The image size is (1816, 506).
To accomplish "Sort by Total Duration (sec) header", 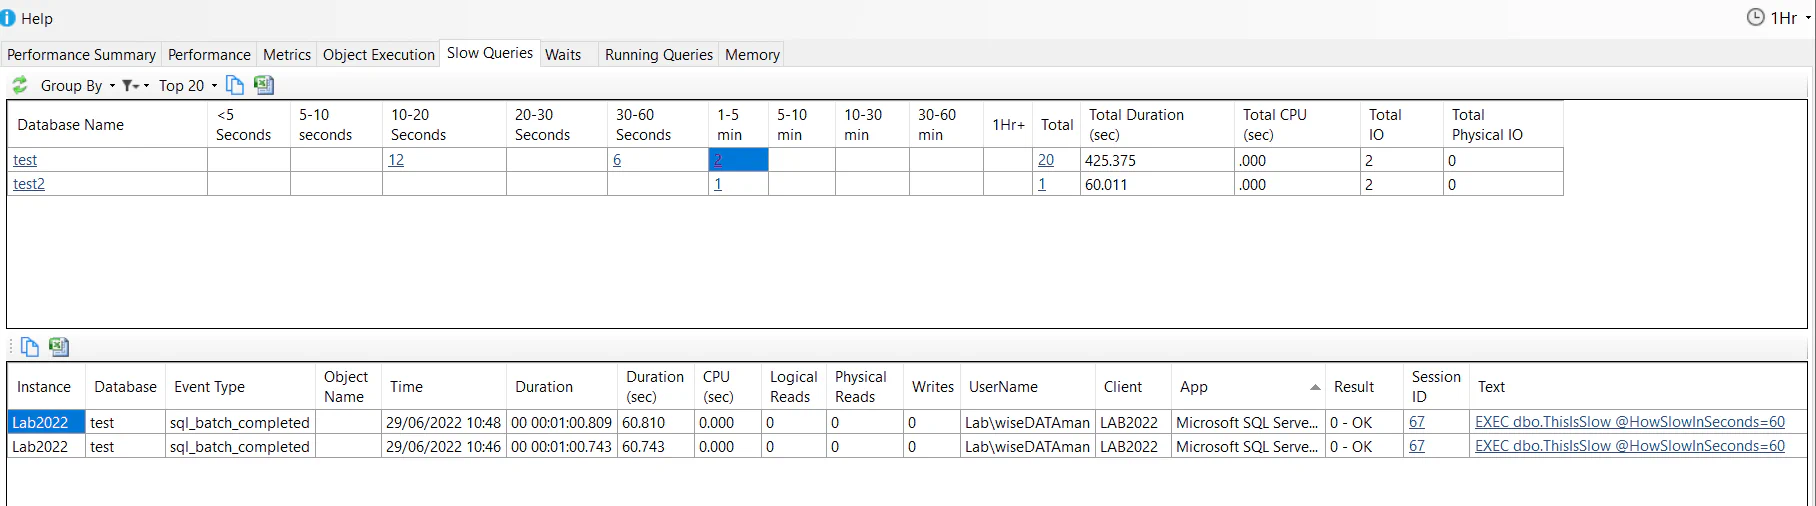I will click(x=1157, y=125).
